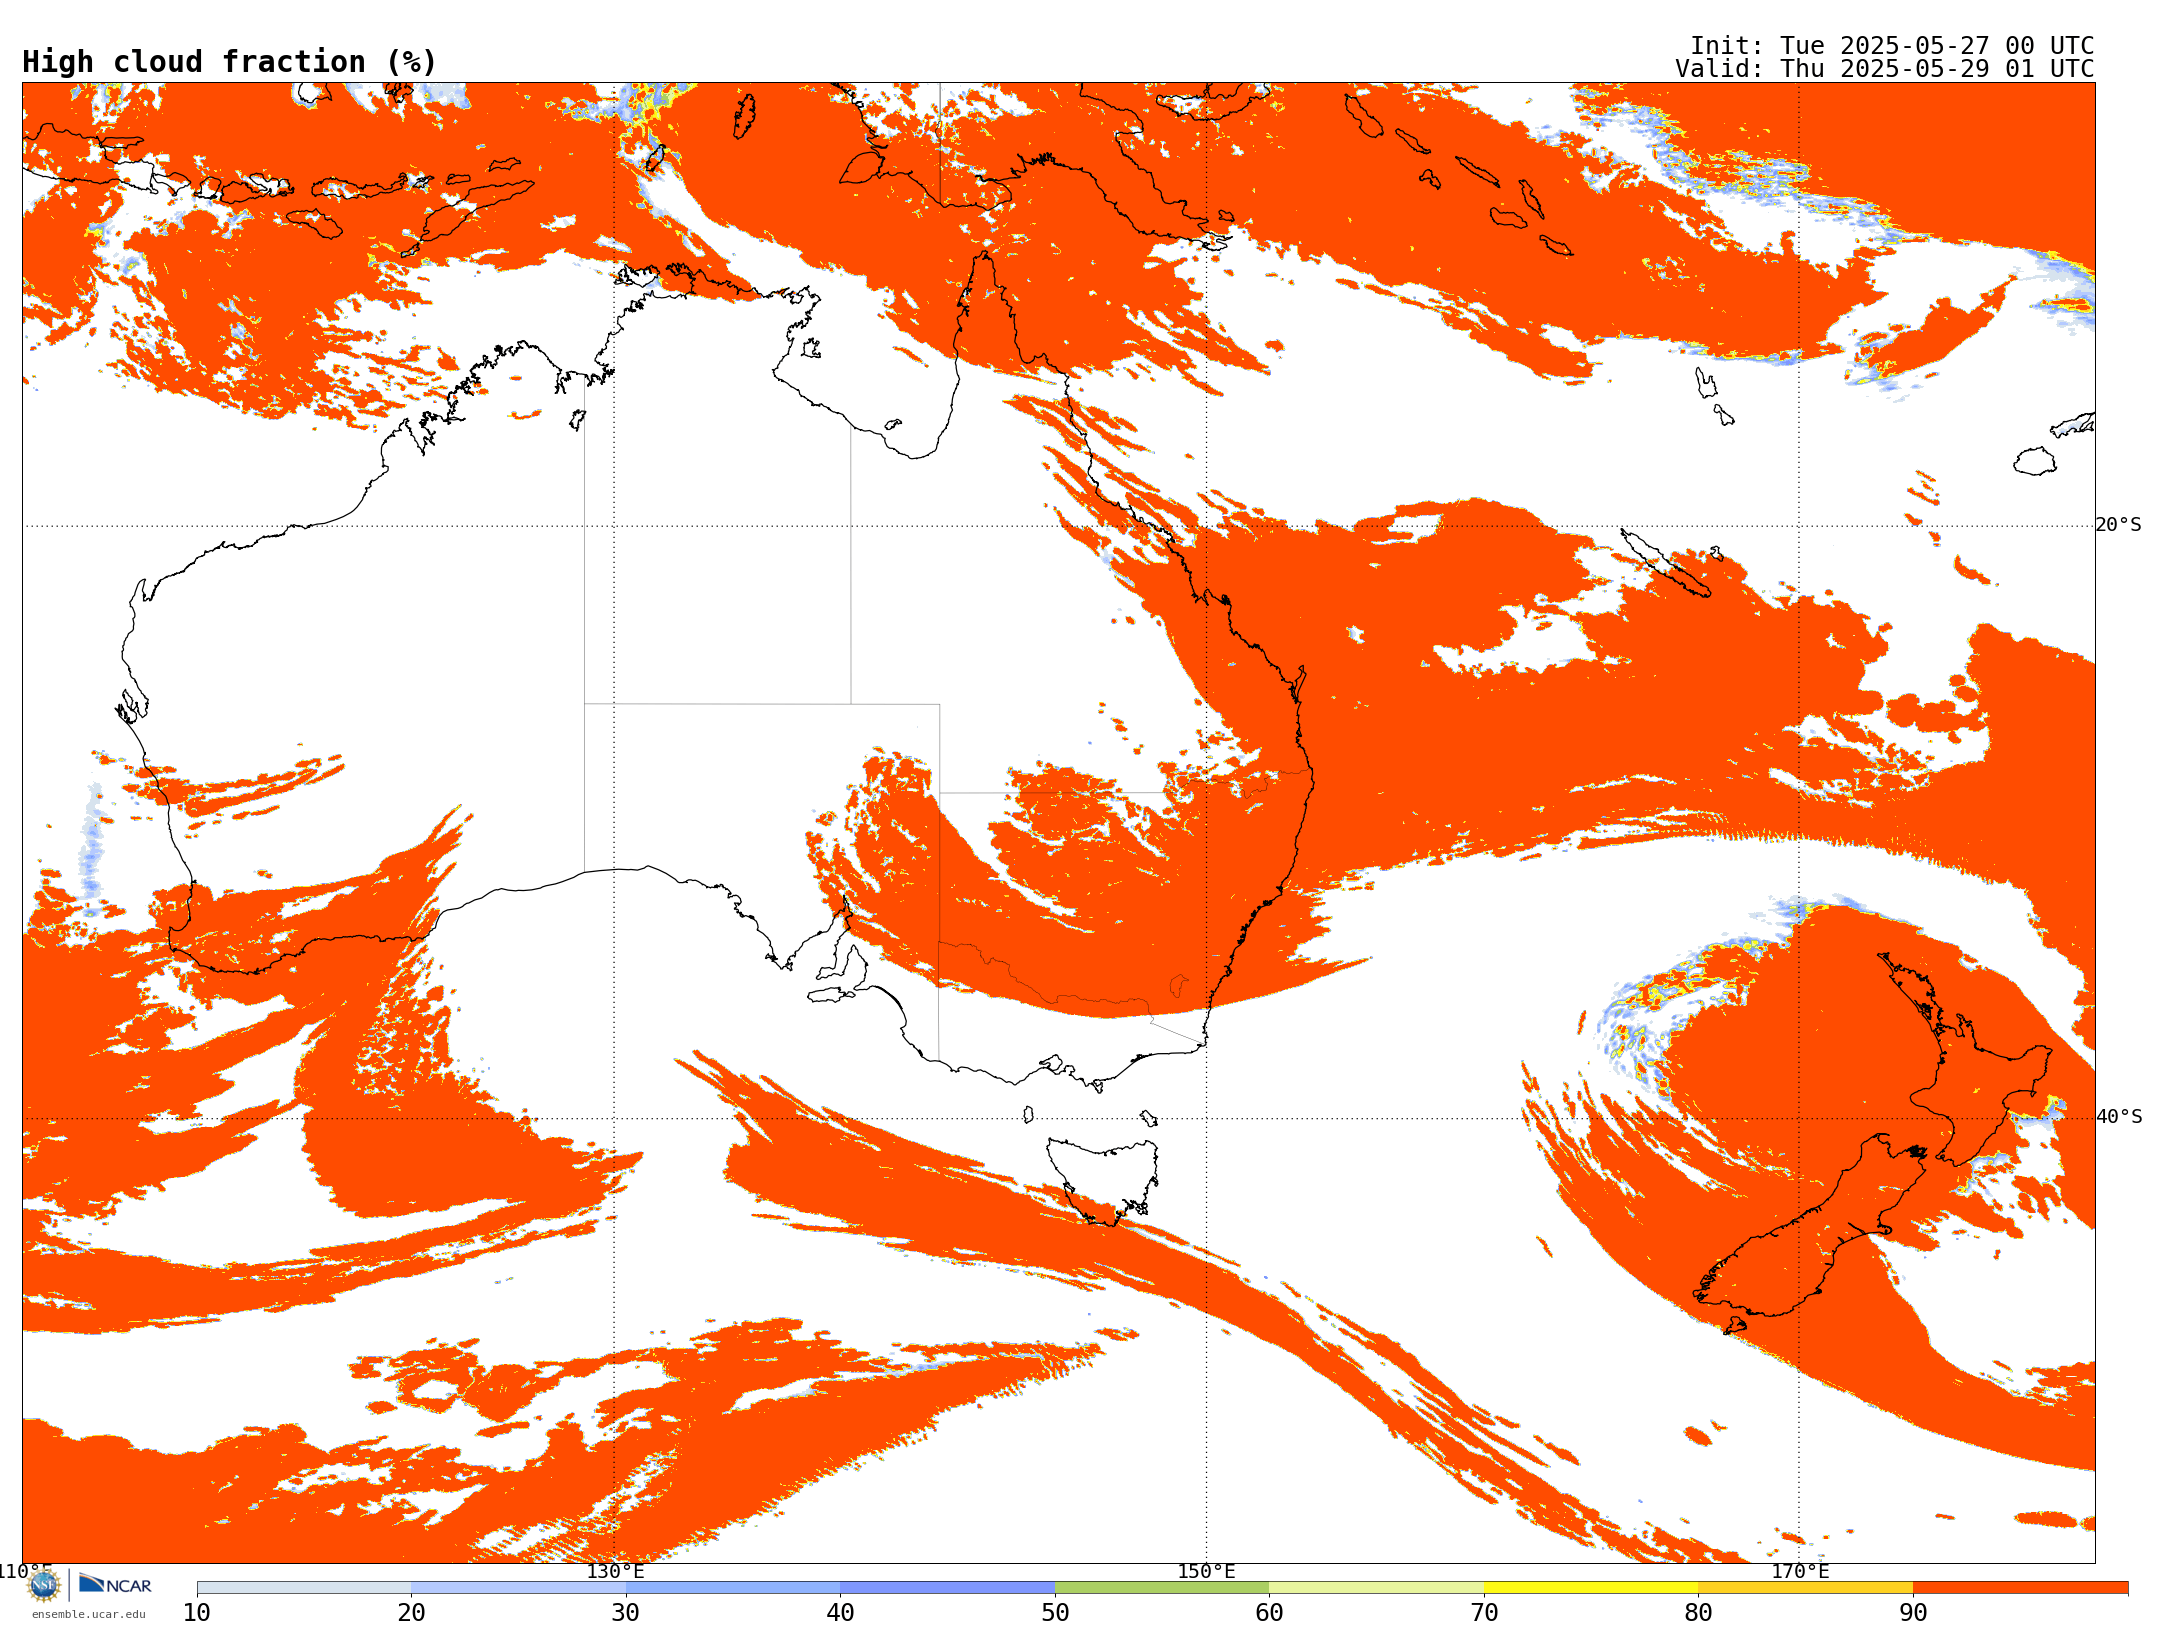This screenshot has height=1626, width=2160.
Task: Click the colorbar tick label 80
Action: (1698, 1613)
